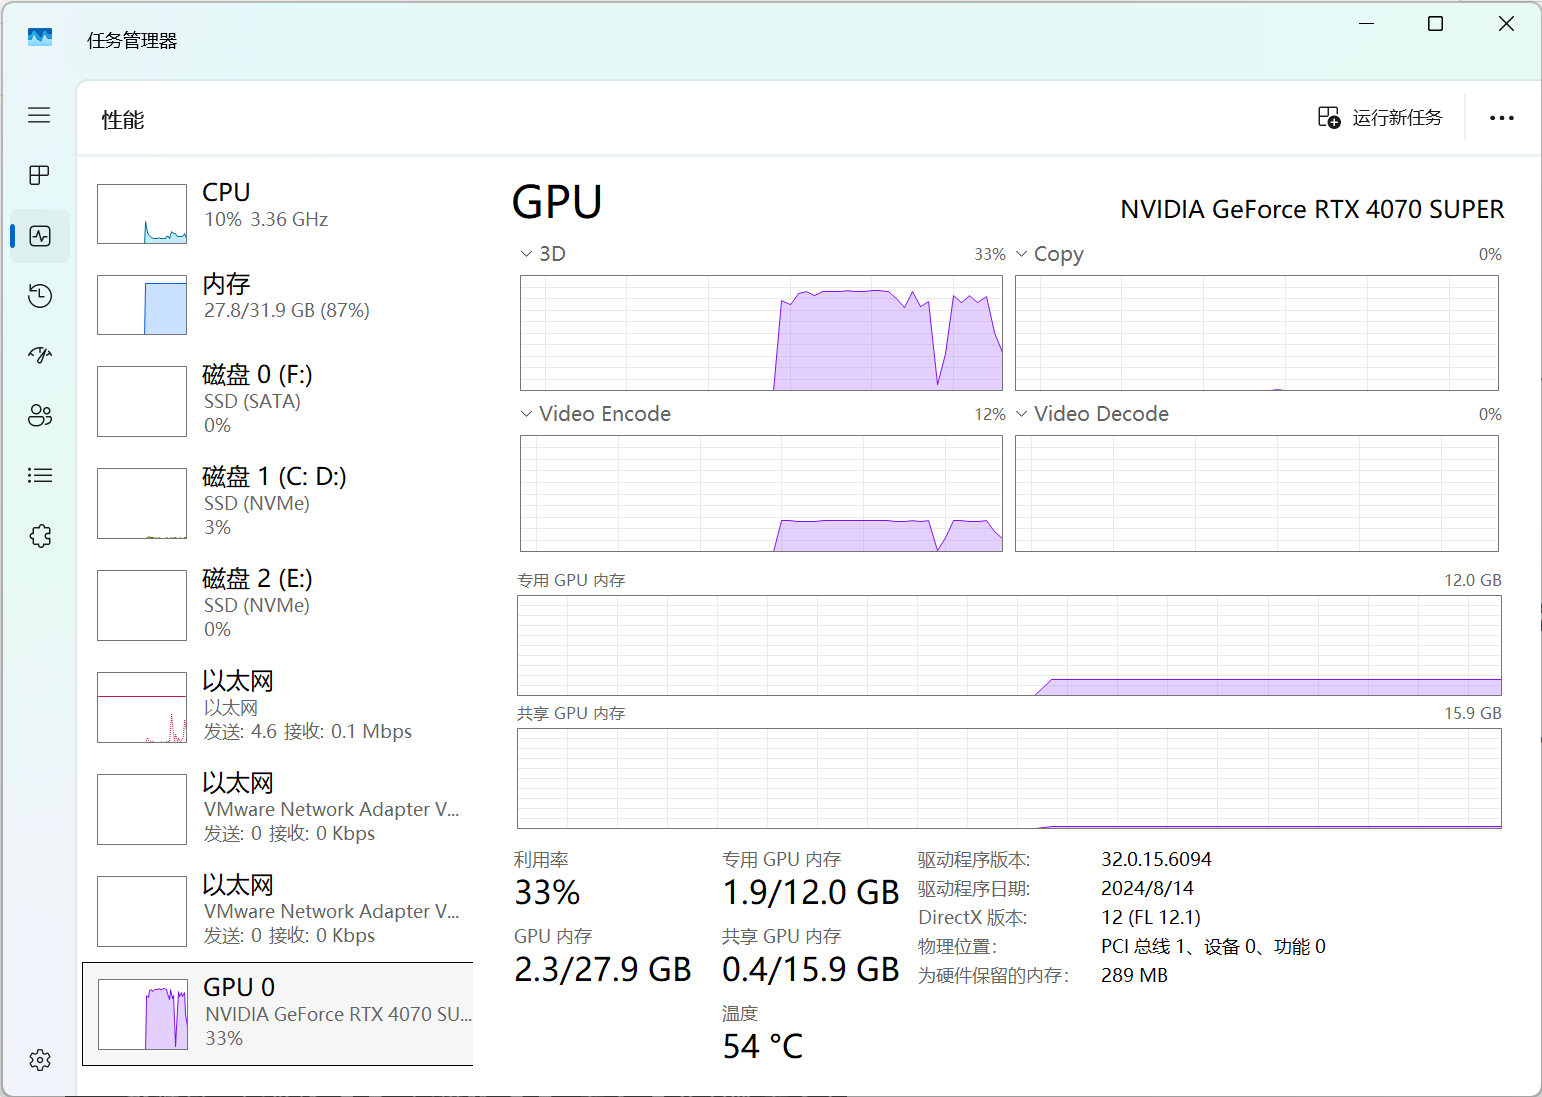
Task: Click the Video Encode usage graph
Action: 761,493
